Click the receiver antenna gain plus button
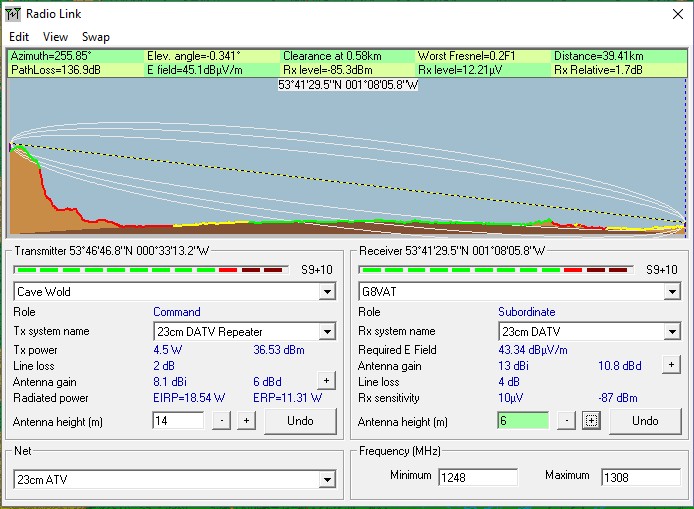 671,364
